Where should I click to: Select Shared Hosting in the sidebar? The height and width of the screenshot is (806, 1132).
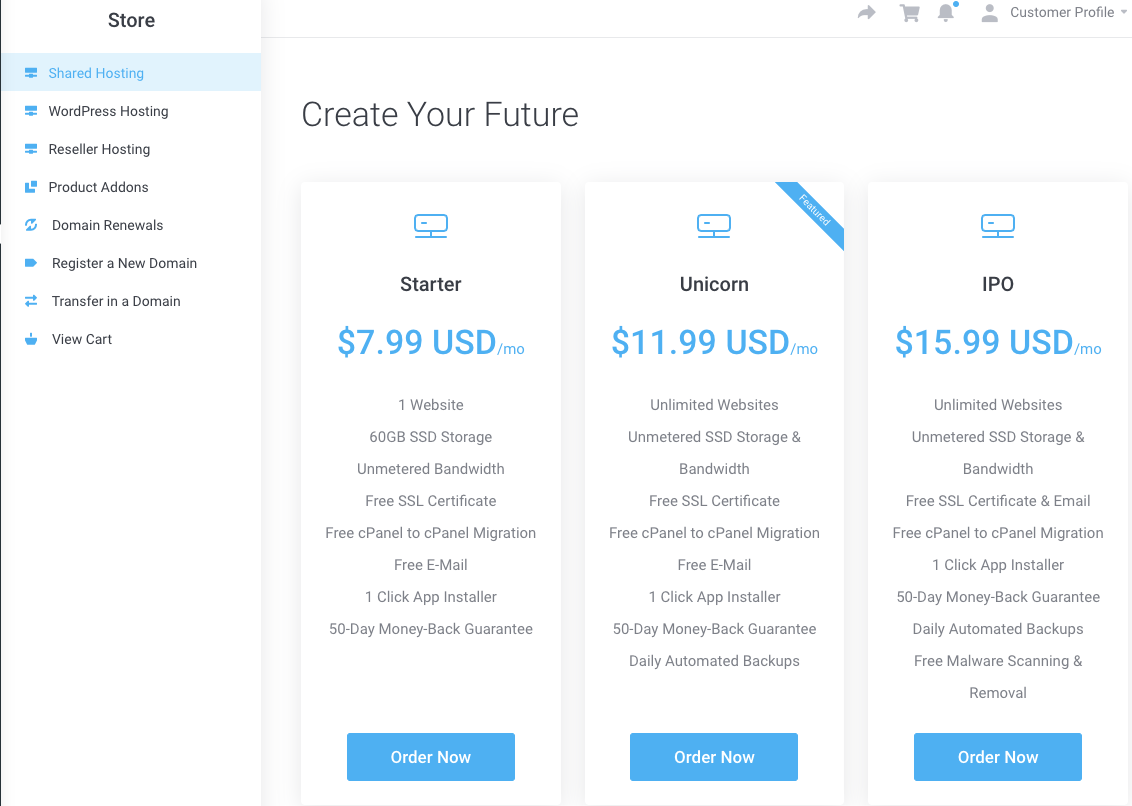pos(96,73)
